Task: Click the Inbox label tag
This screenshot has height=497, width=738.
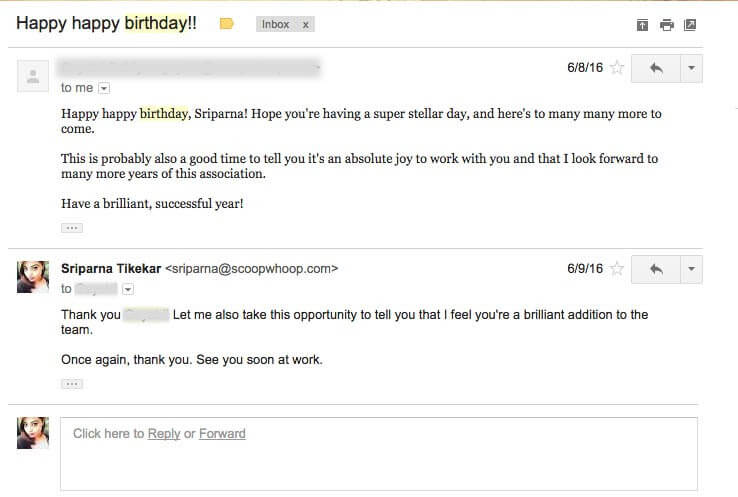Action: pyautogui.click(x=276, y=24)
